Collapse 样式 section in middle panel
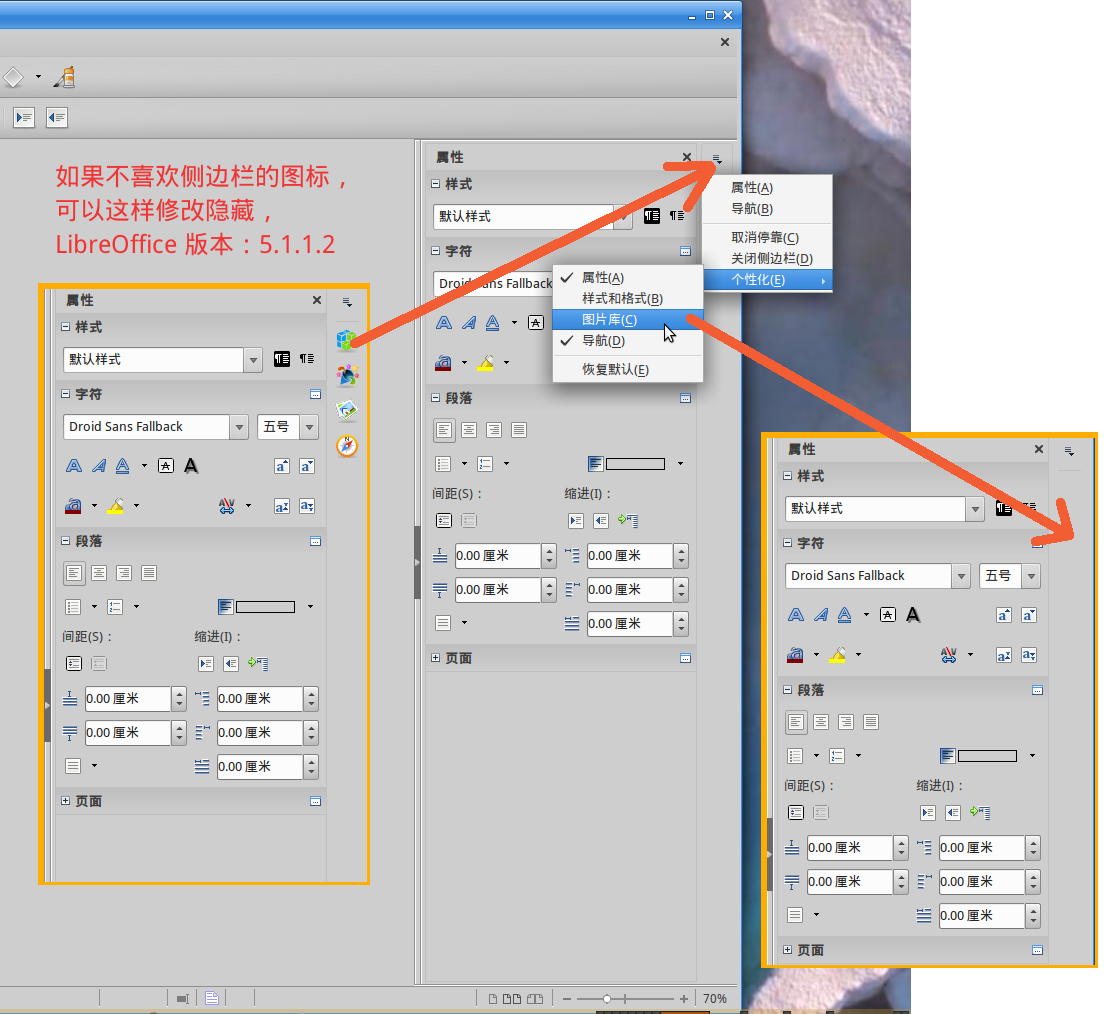1114x1014 pixels. 436,184
